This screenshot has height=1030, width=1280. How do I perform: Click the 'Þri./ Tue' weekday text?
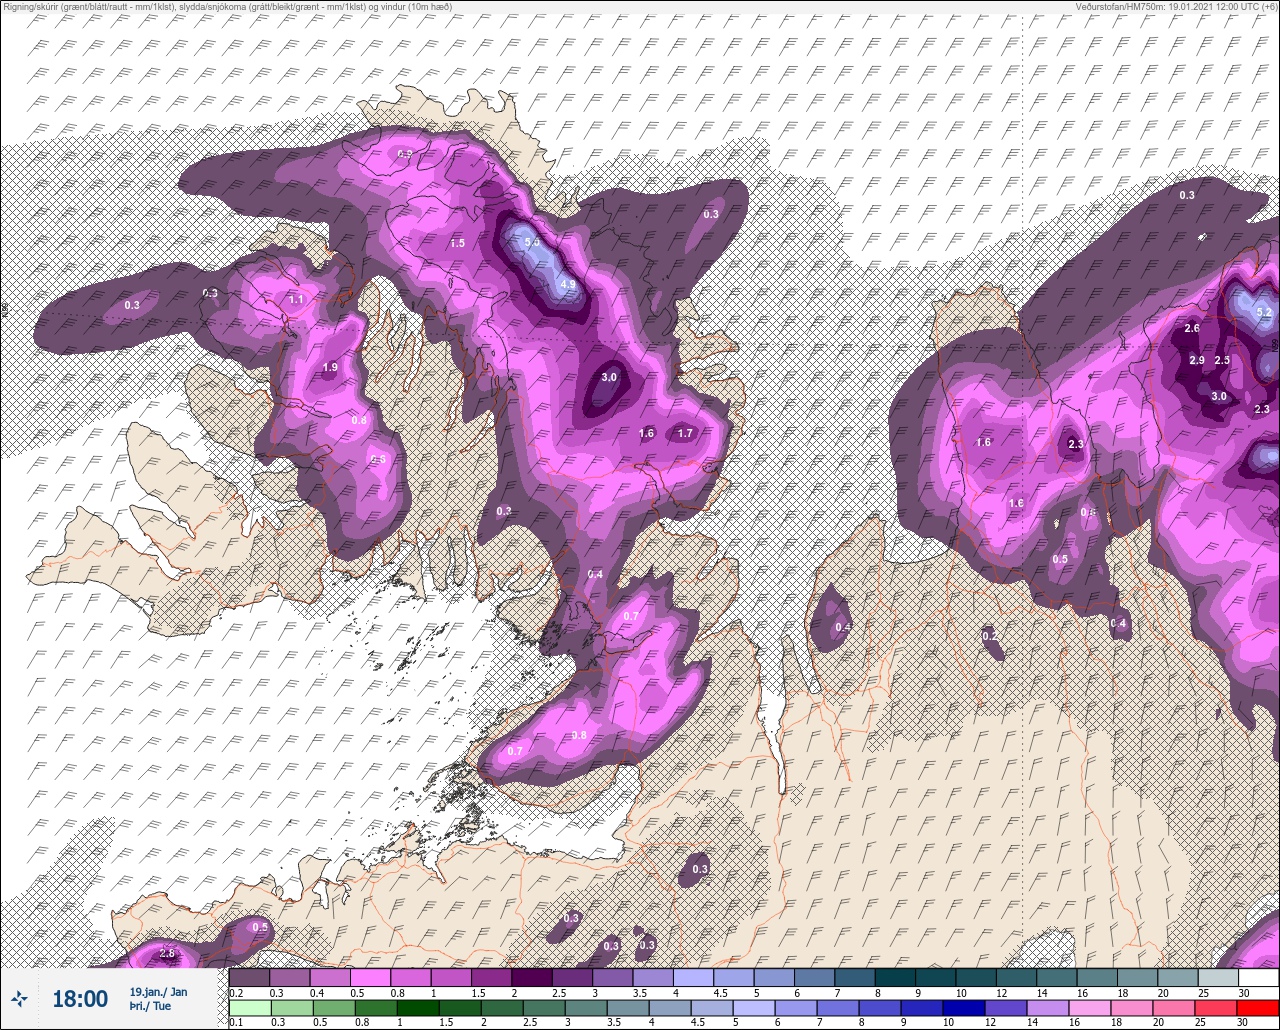click(150, 1007)
